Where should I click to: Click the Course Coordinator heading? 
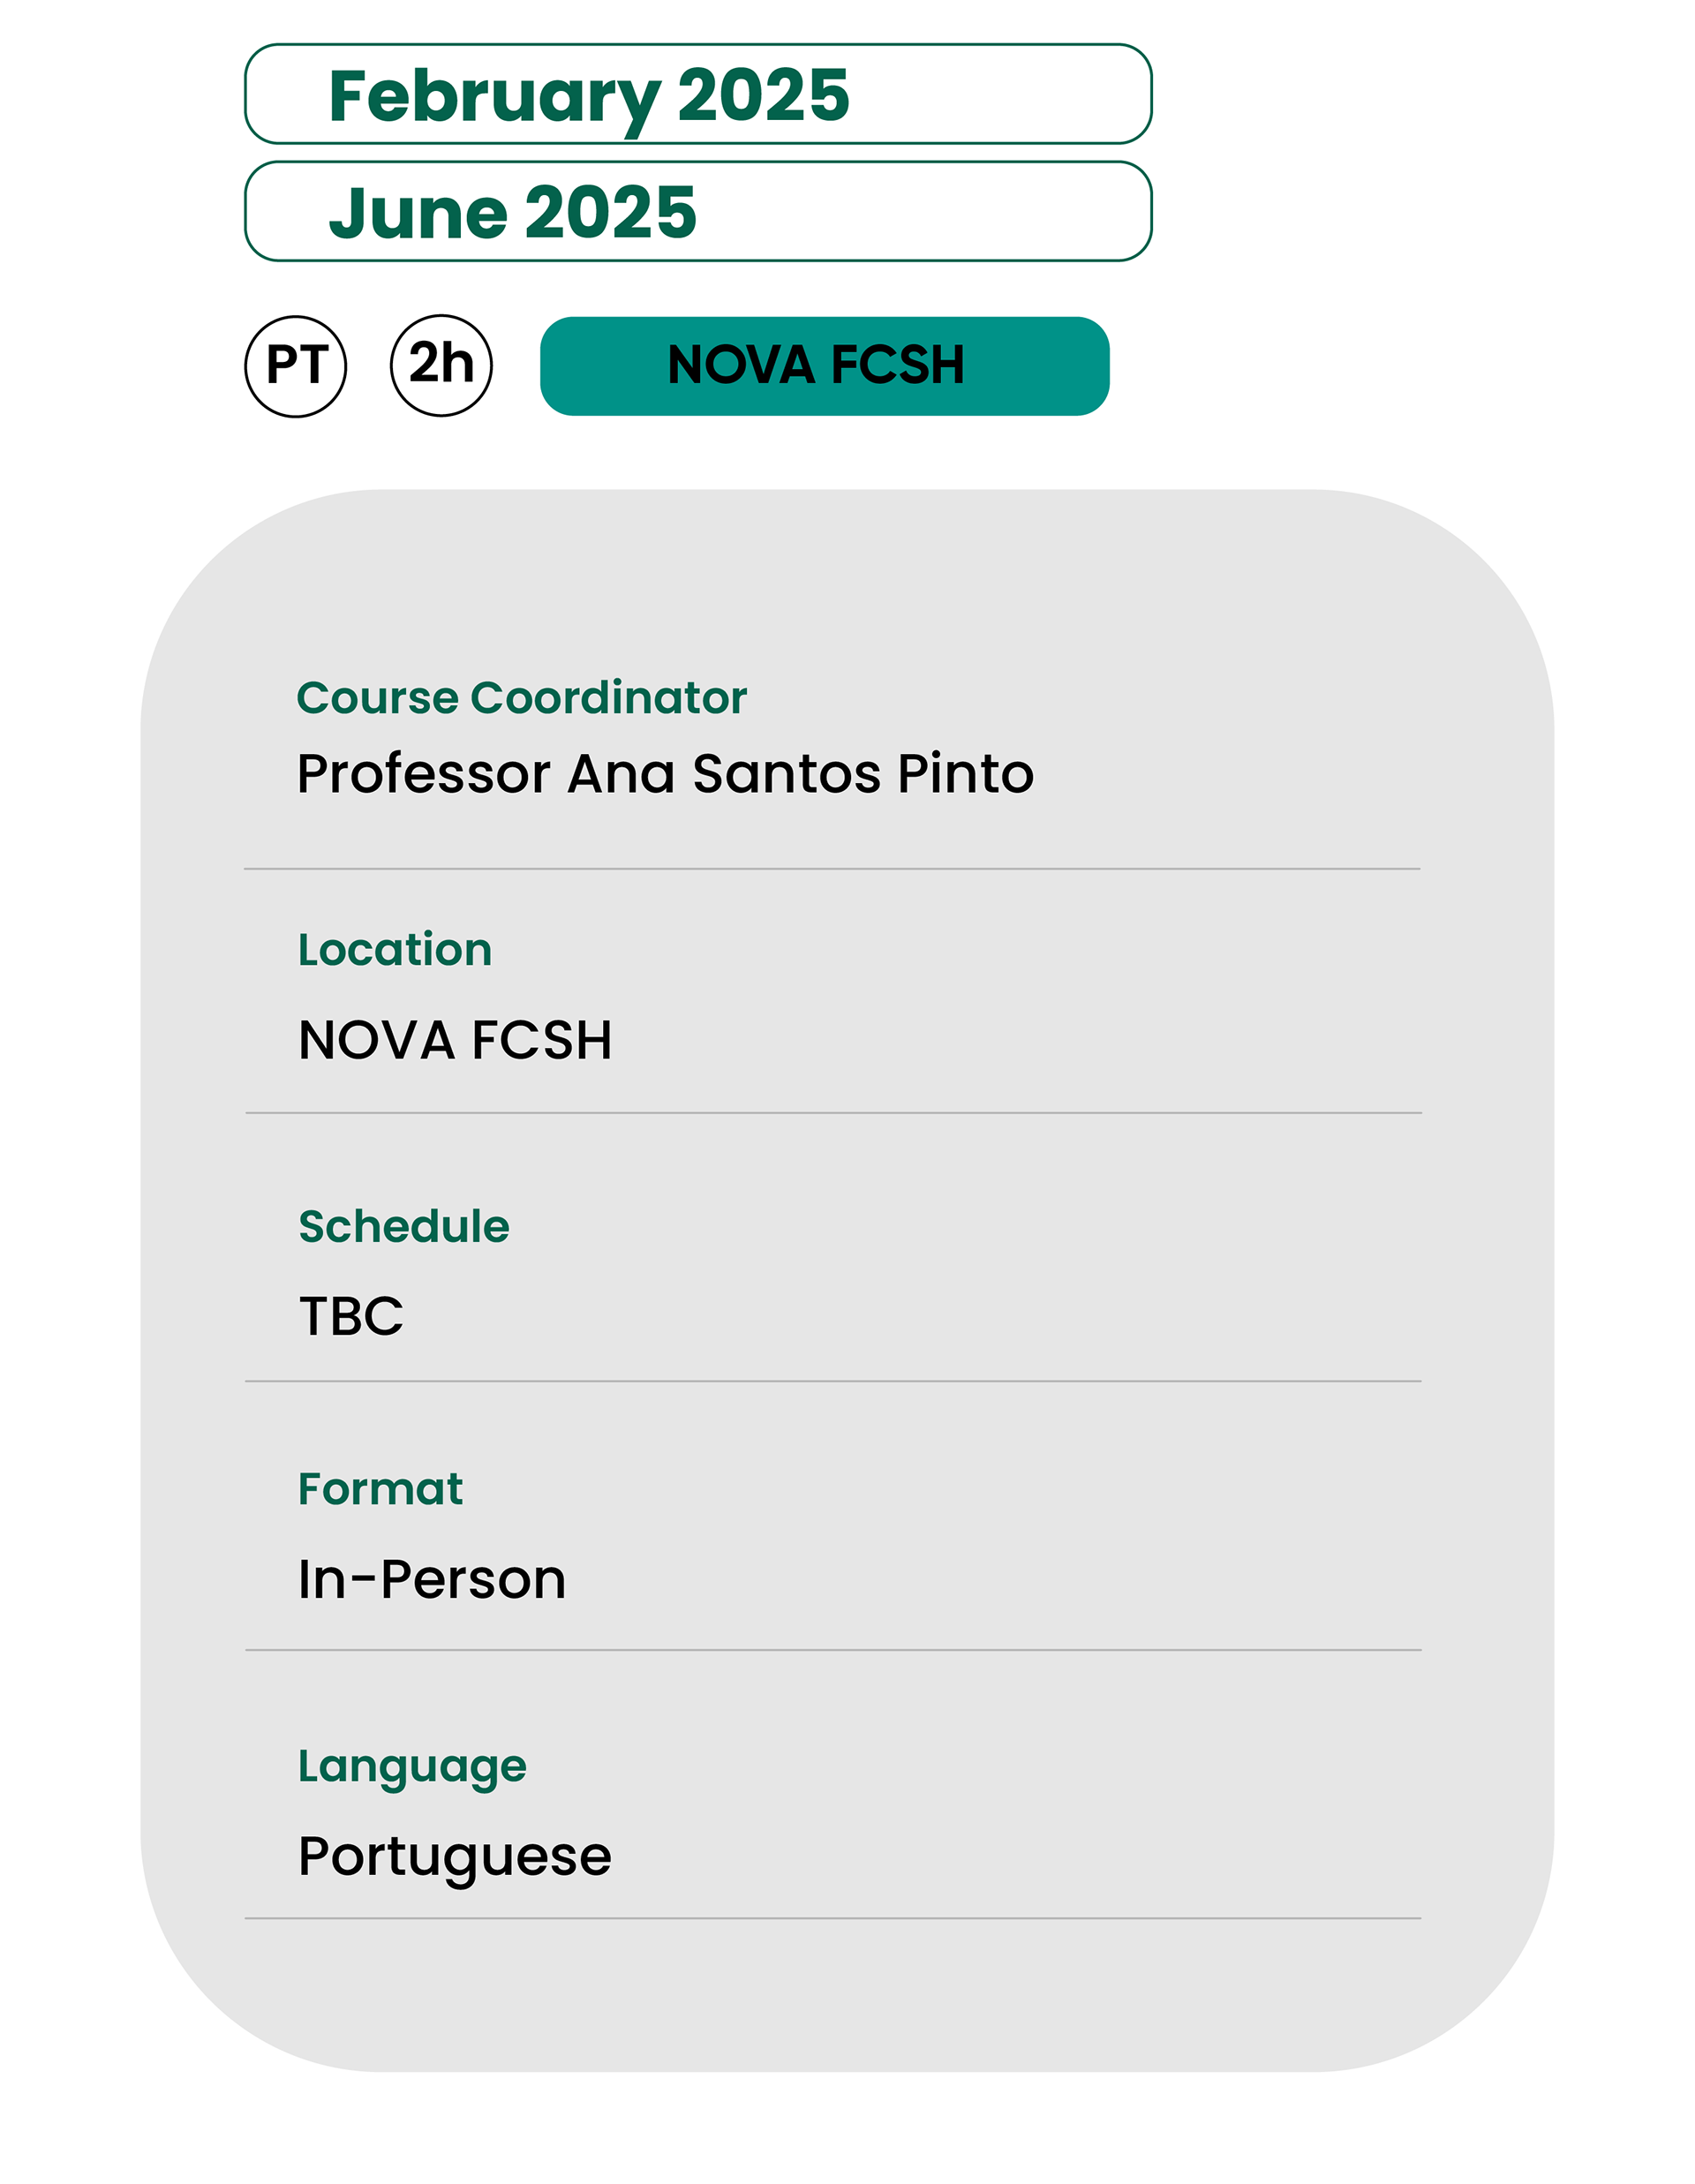pyautogui.click(x=521, y=698)
